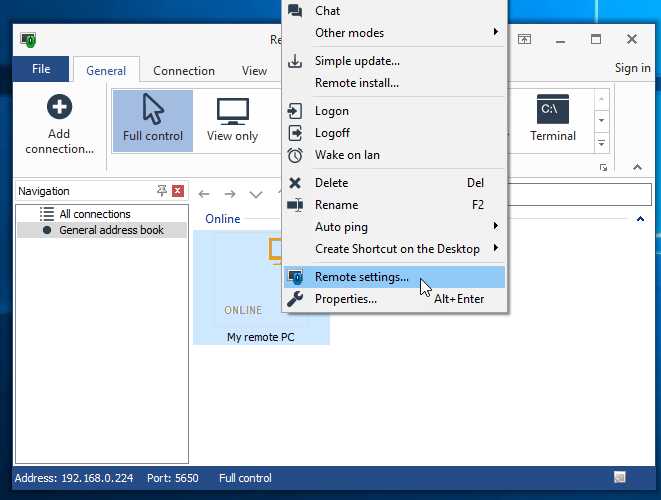This screenshot has width=661, height=500.
Task: Select General address book in tree
Action: (109, 230)
